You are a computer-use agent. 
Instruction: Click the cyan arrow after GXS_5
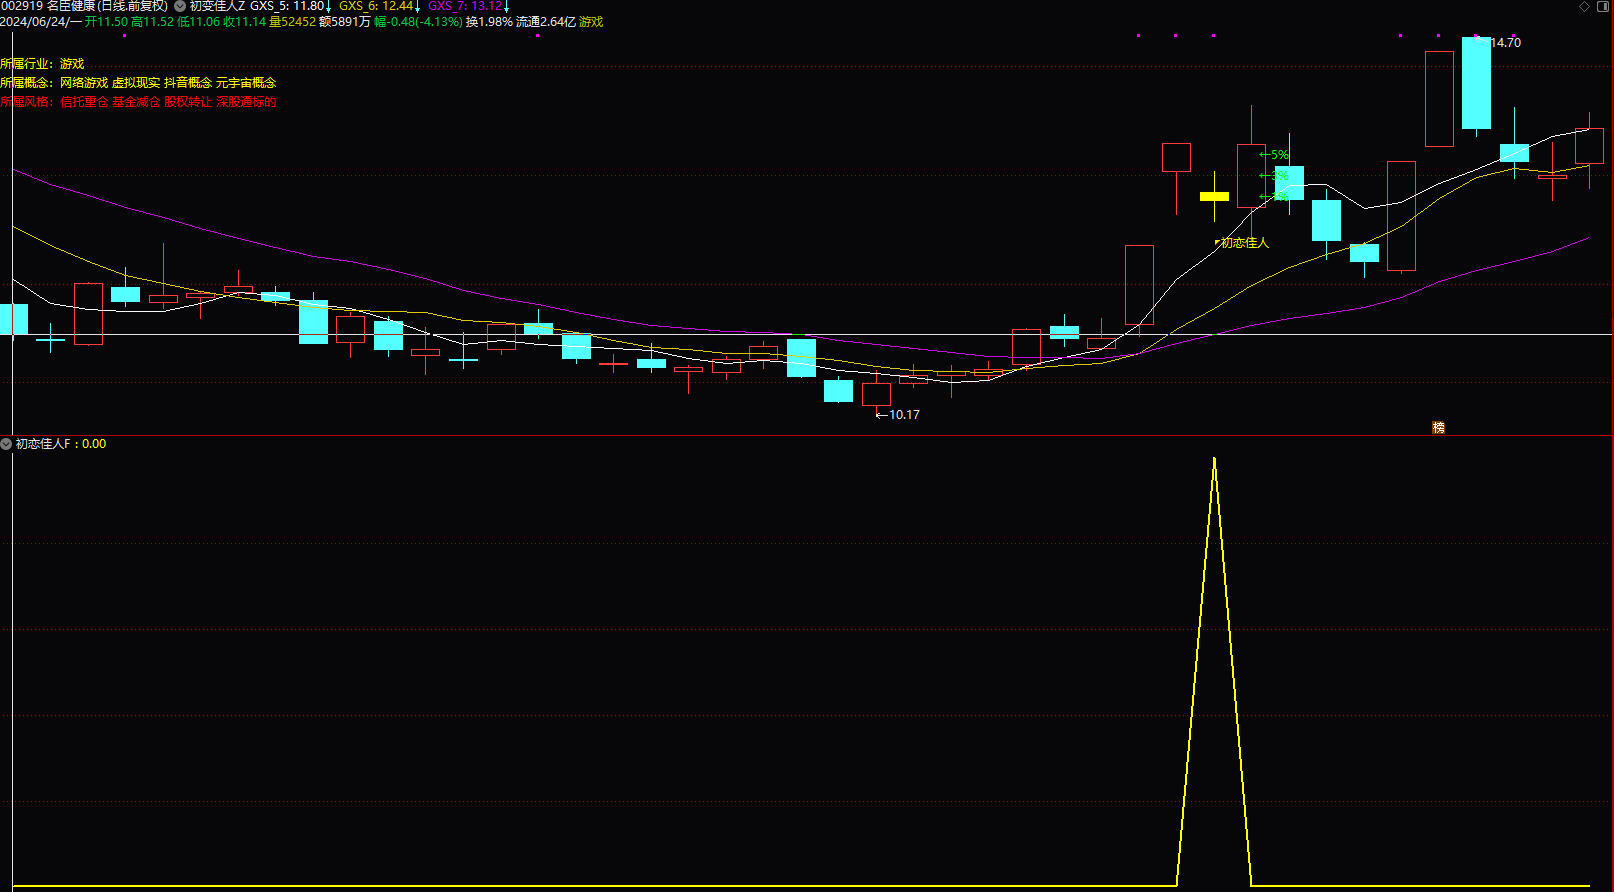click(x=329, y=7)
